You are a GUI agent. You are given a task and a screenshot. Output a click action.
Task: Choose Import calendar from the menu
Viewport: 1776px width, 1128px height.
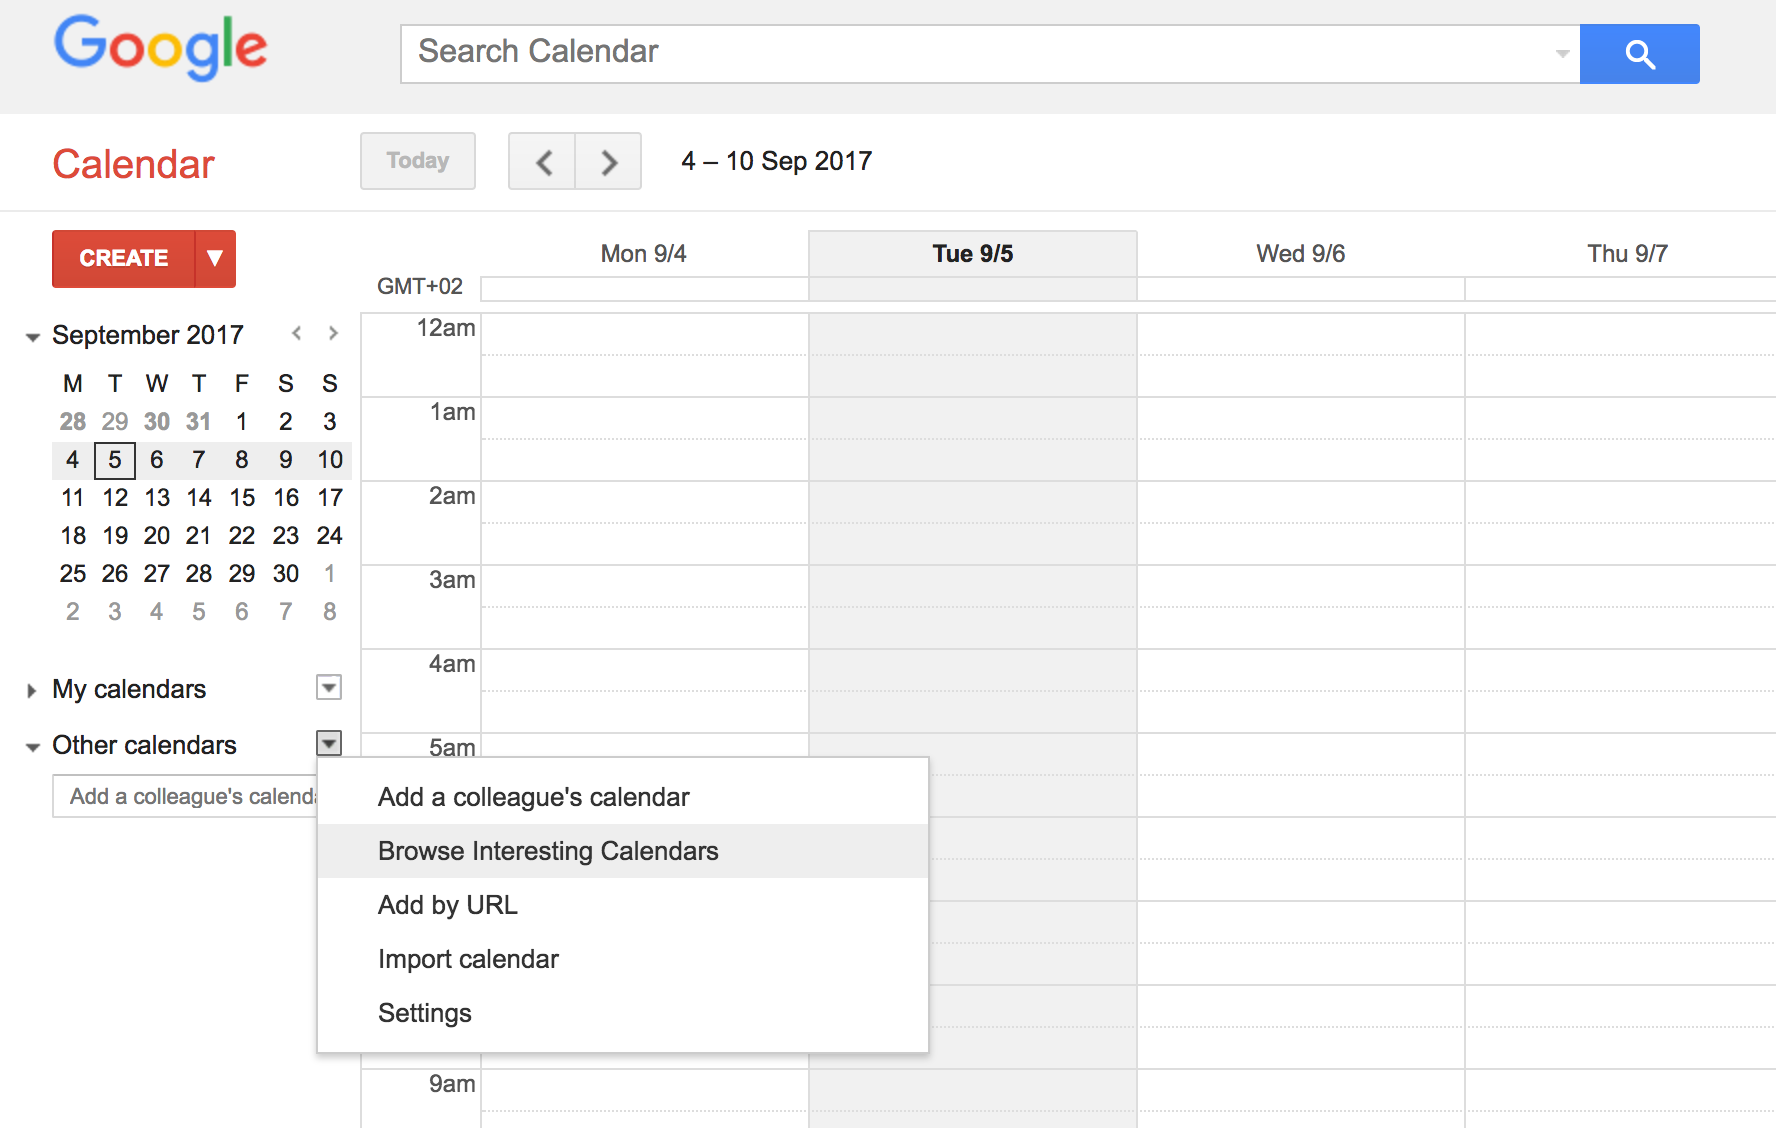tap(468, 958)
